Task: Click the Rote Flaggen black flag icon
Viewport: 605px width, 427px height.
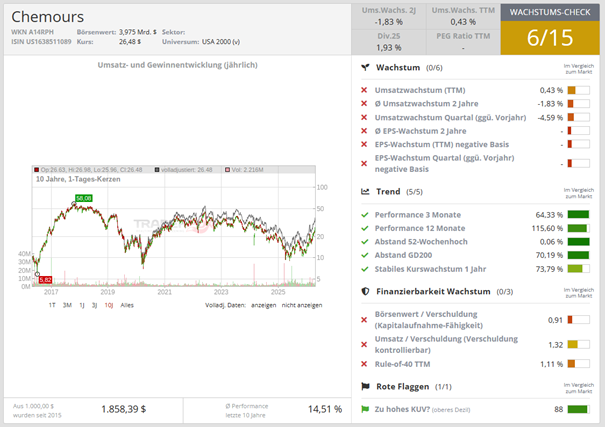Action: click(365, 386)
